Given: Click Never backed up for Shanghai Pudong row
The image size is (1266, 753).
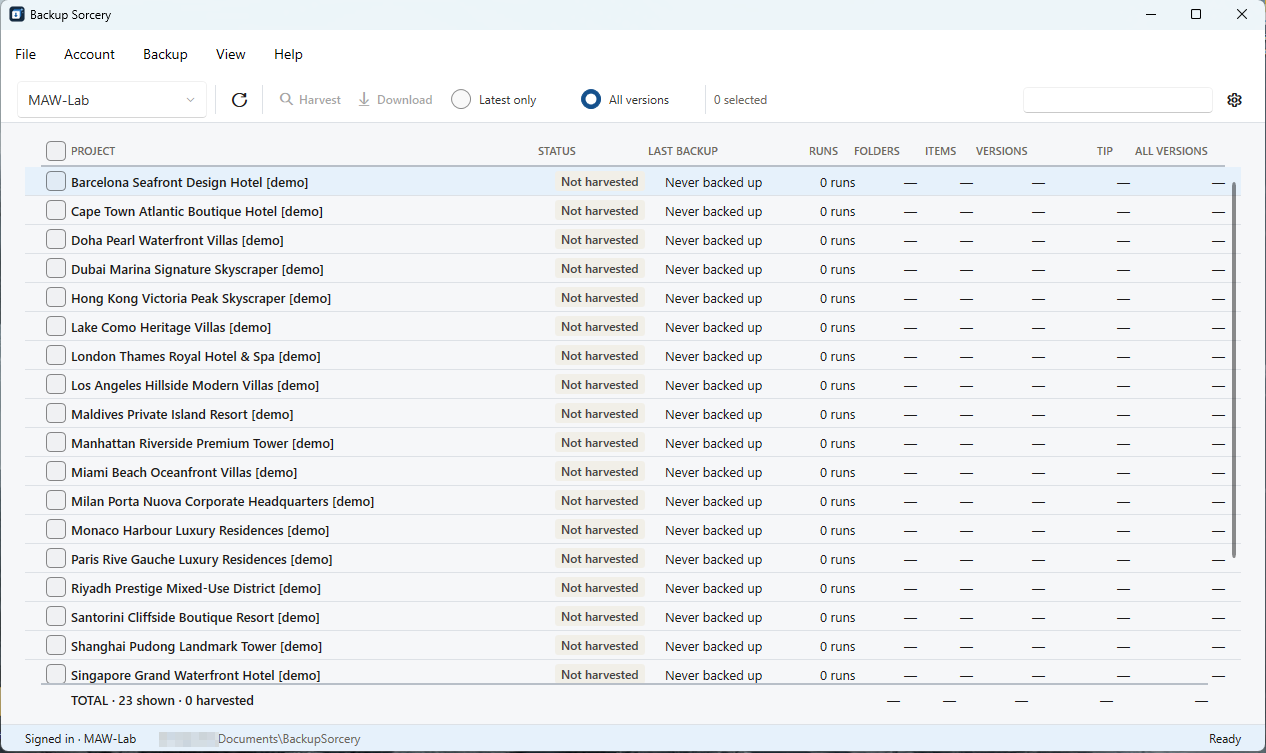Looking at the screenshot, I should tap(713, 646).
